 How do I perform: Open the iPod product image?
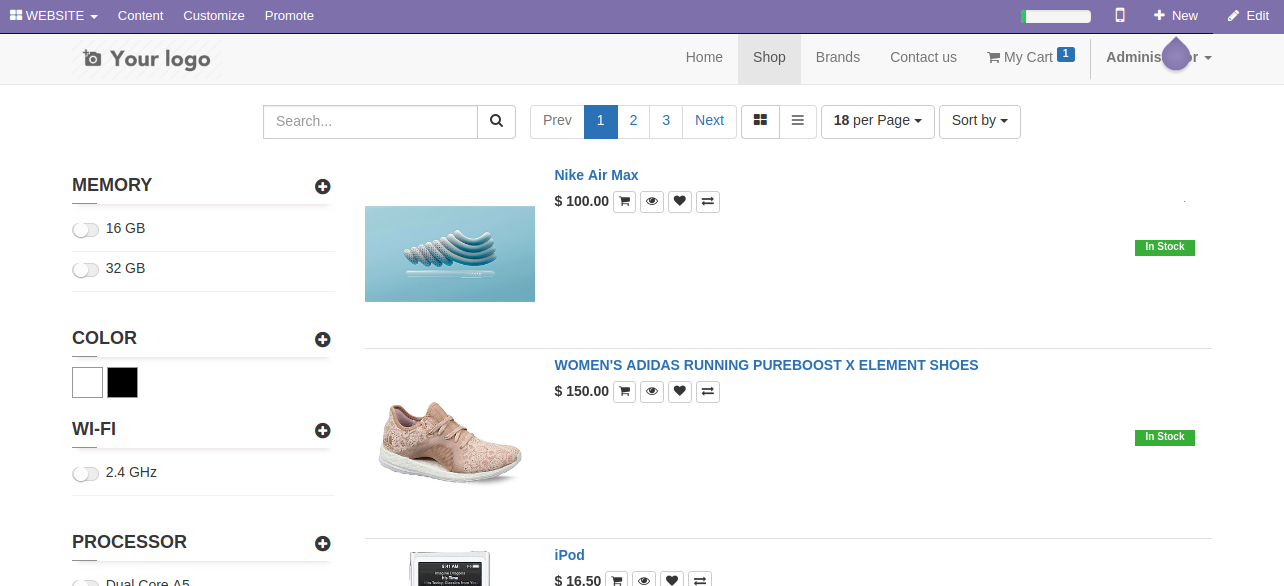[x=450, y=568]
